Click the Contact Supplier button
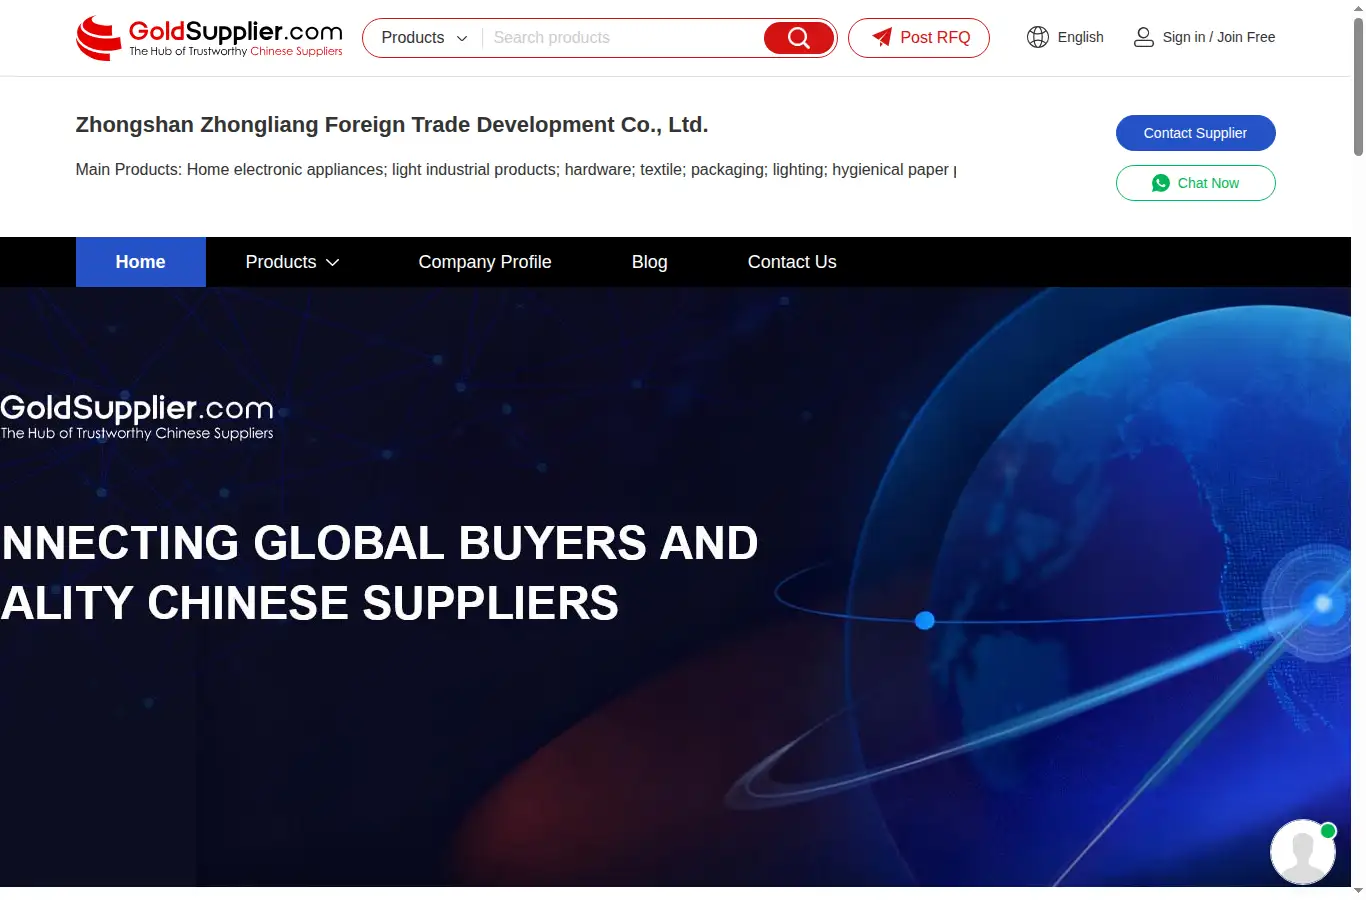This screenshot has height=900, width=1366. point(1196,133)
